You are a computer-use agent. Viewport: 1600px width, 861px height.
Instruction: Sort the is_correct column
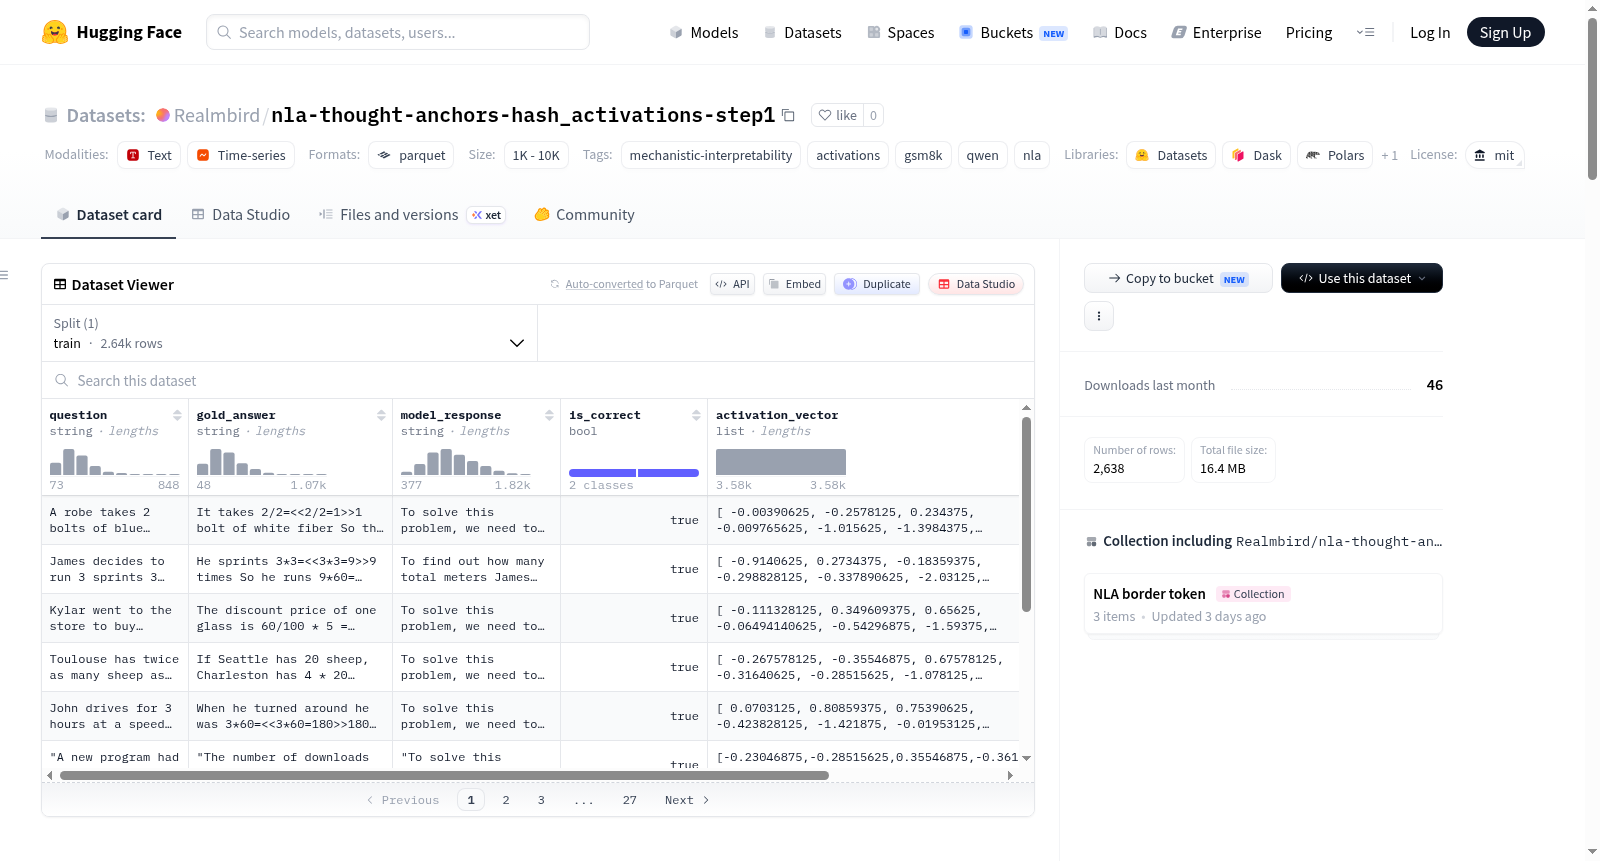[696, 415]
